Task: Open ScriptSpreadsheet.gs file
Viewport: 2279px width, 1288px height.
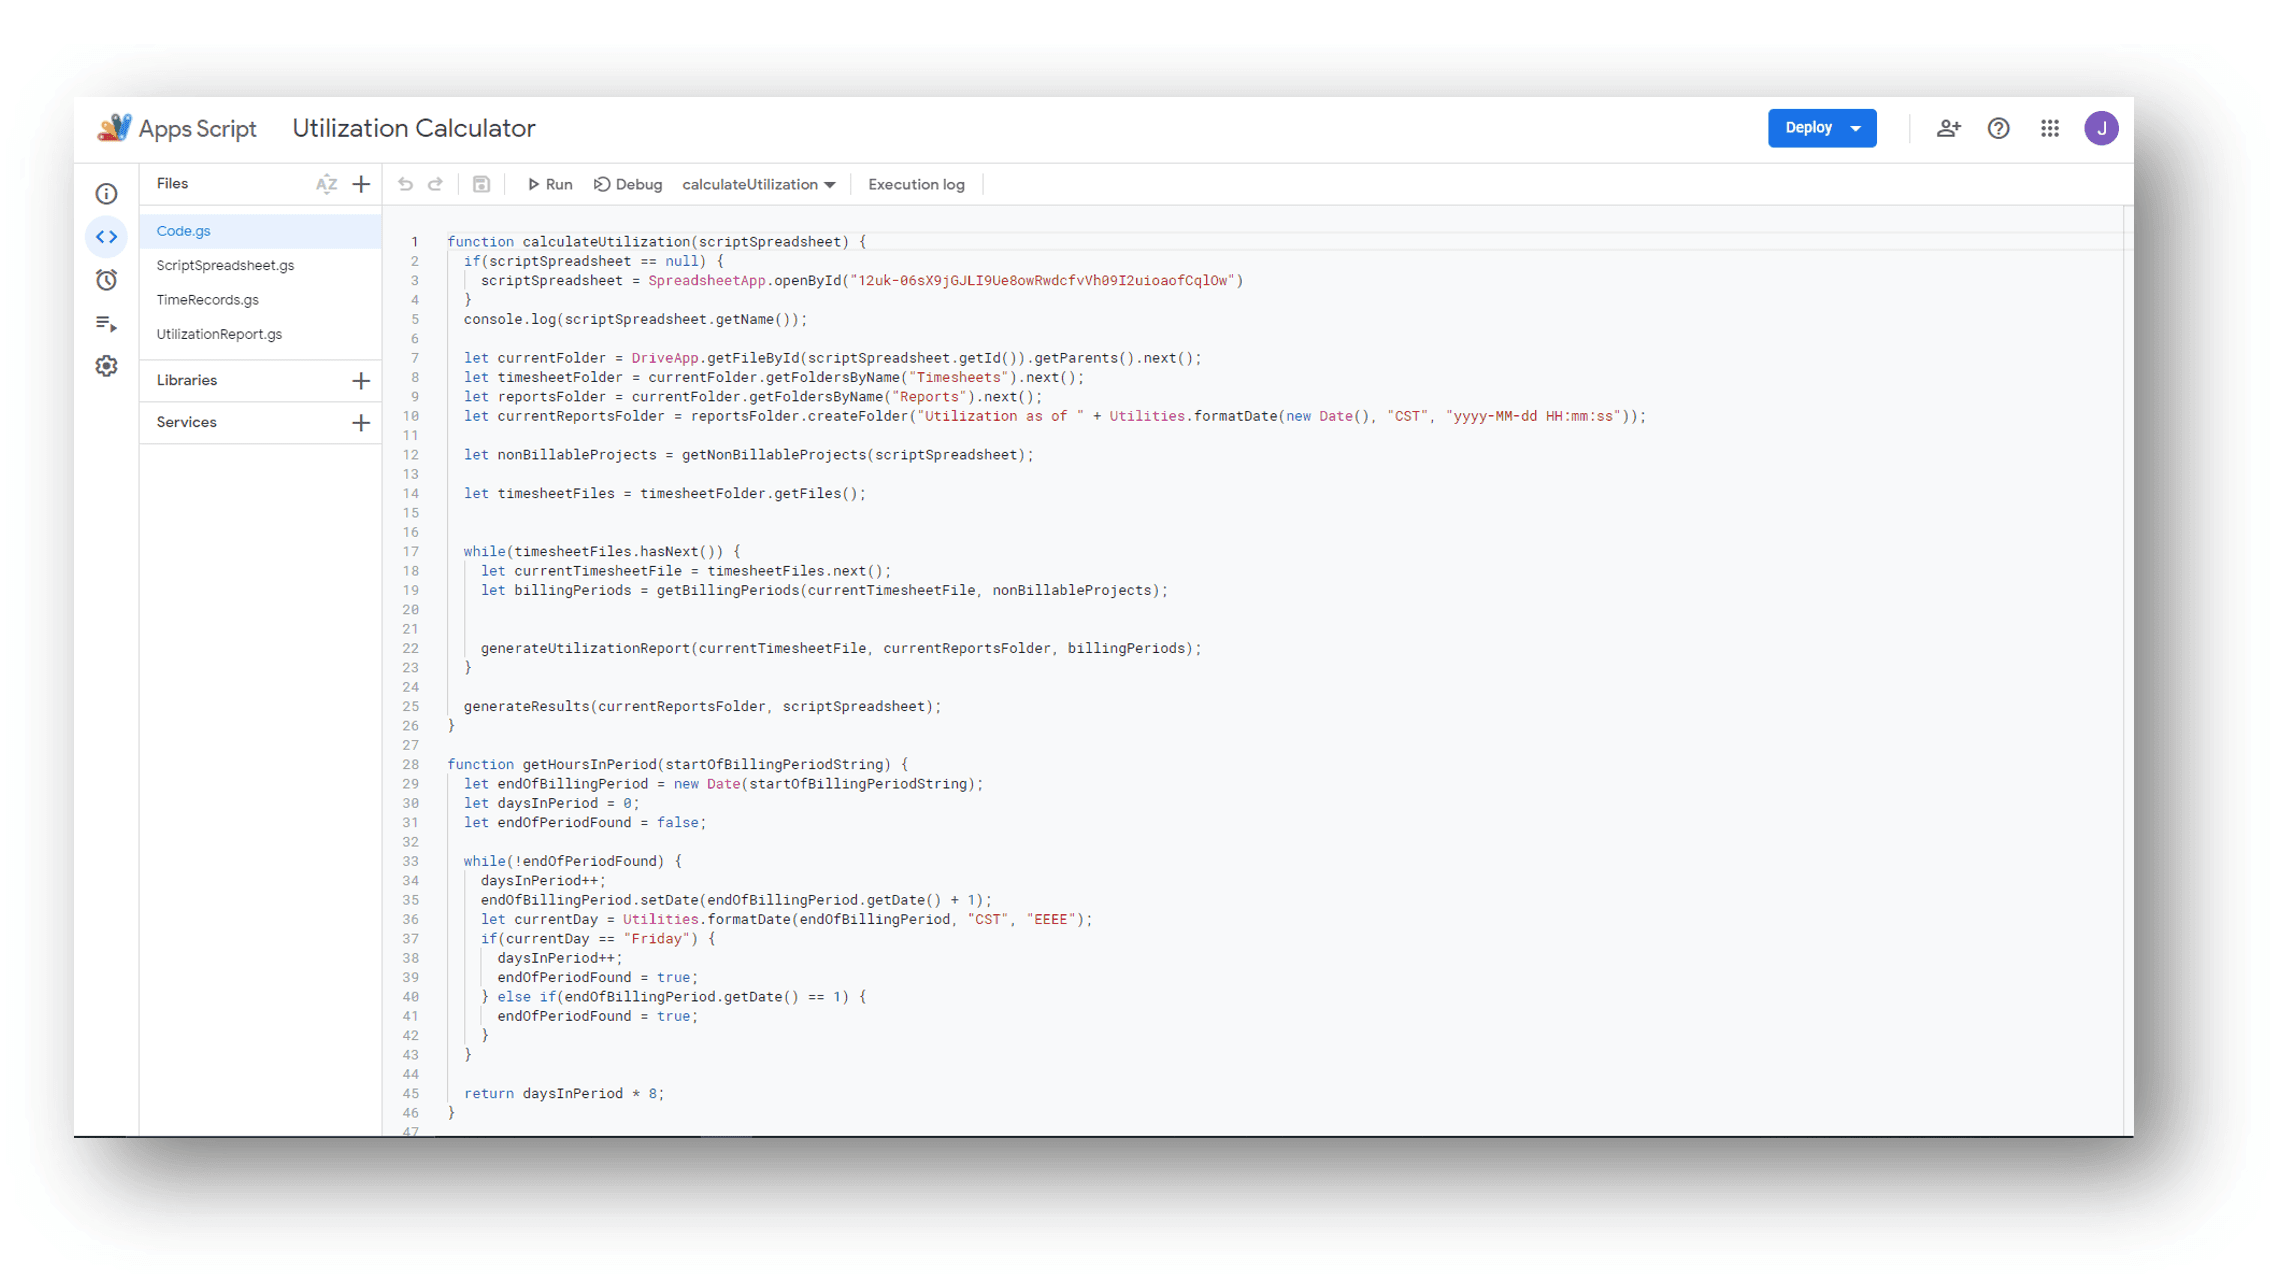Action: pyautogui.click(x=260, y=265)
